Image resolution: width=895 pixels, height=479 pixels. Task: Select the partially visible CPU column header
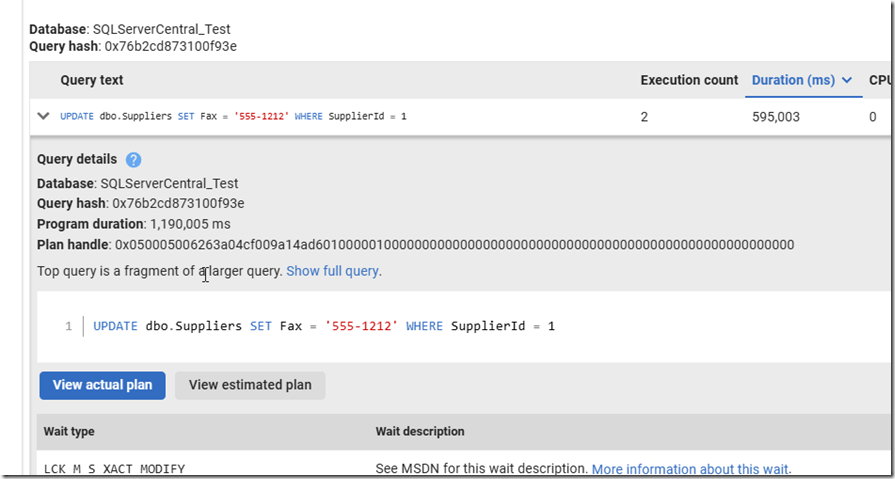click(x=880, y=80)
